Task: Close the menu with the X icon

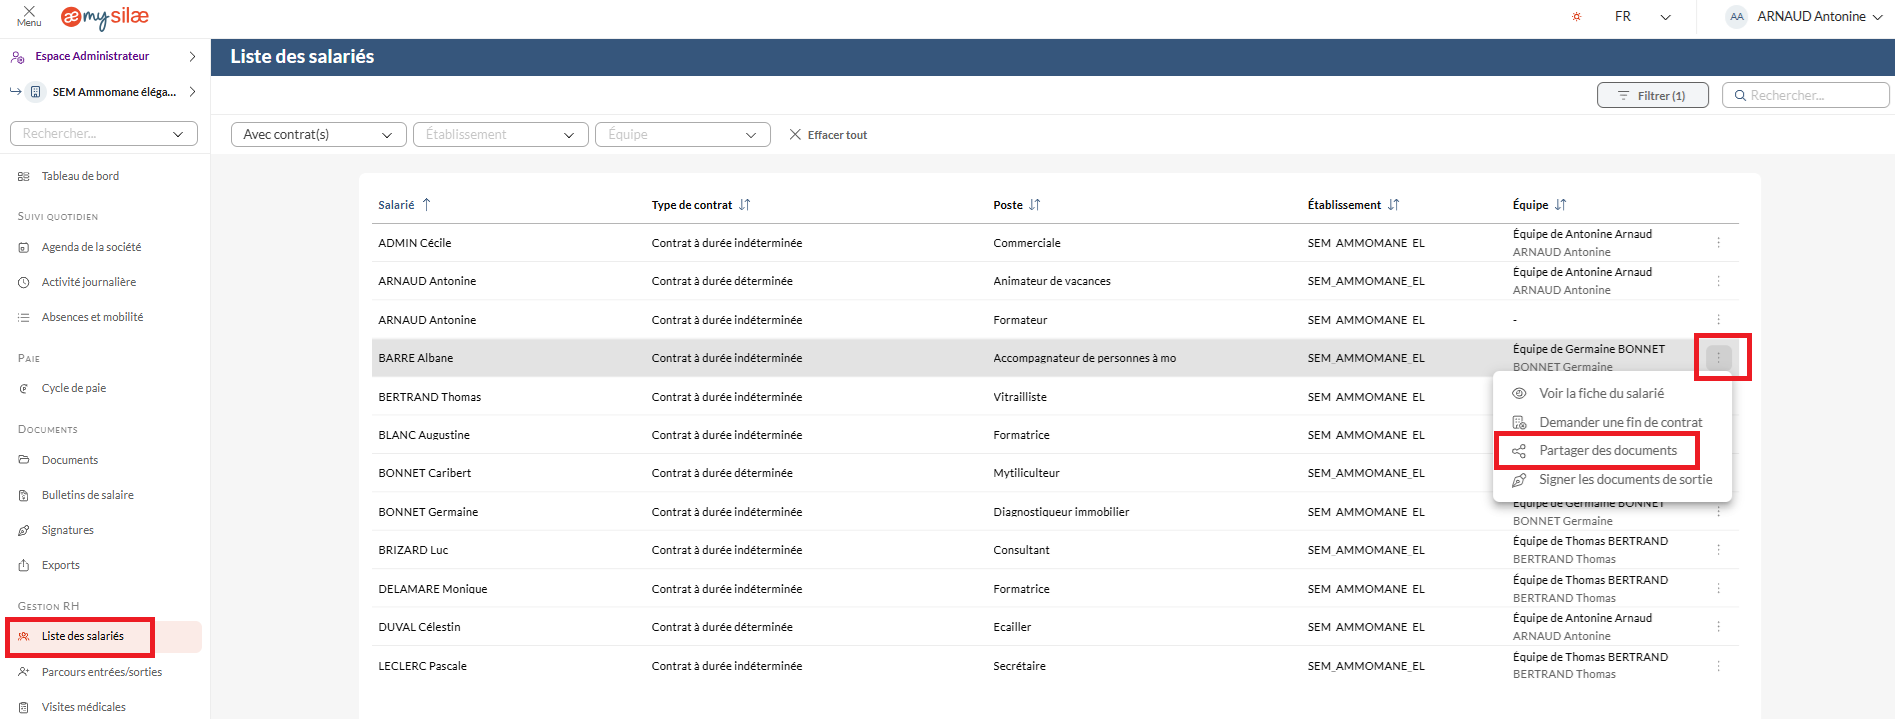Action: click(x=29, y=12)
